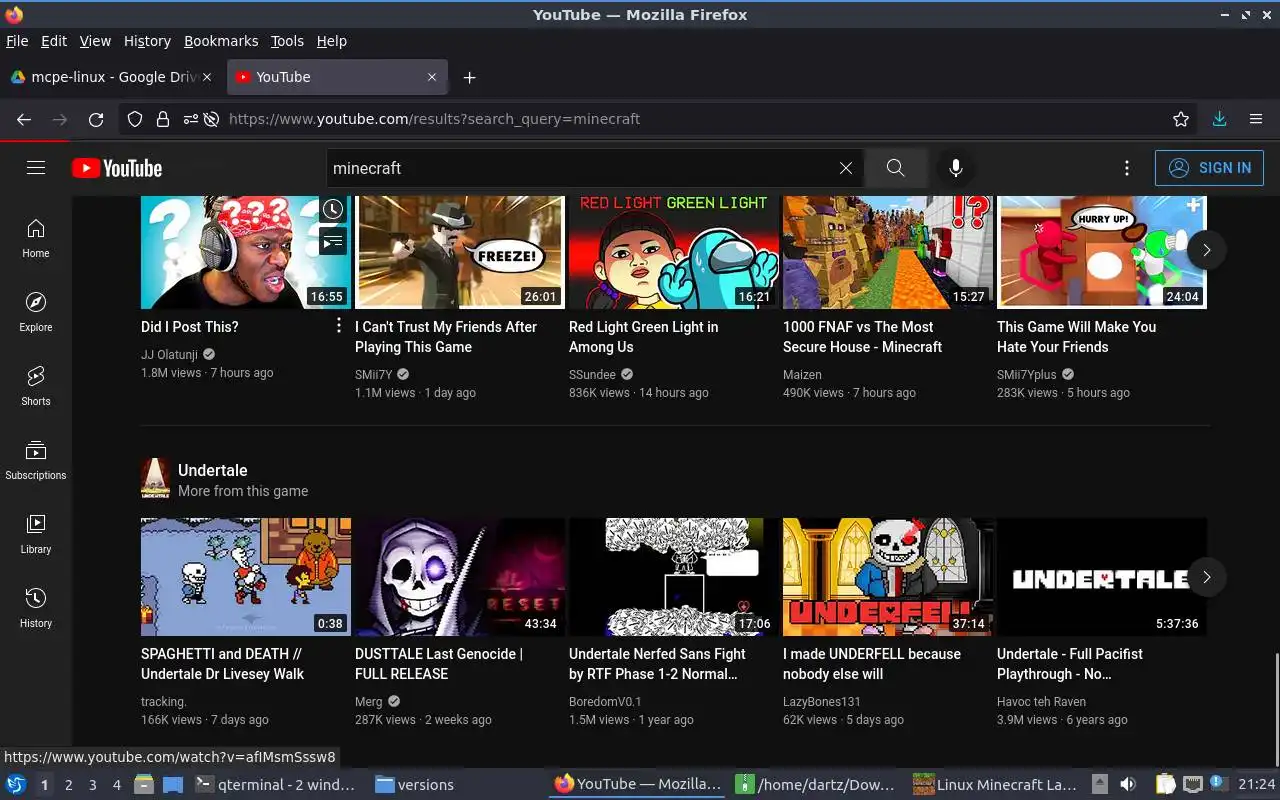This screenshot has width=1280, height=800.
Task: Open the Tools menu
Action: (287, 41)
